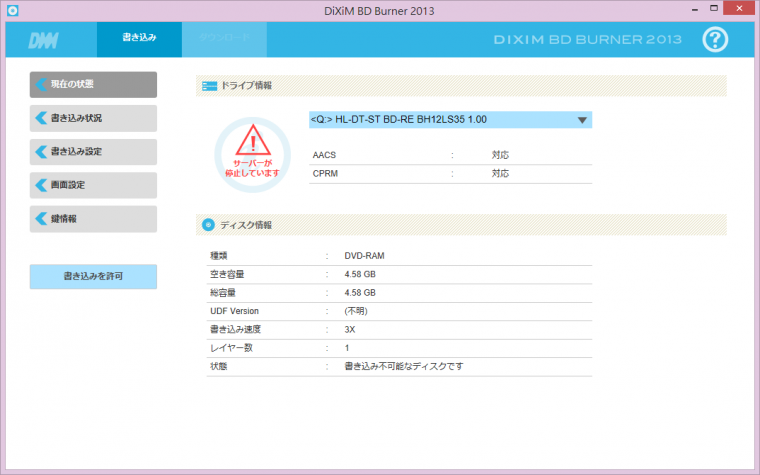Open the 現在の状態 sidebar item
The height and width of the screenshot is (475, 760).
(x=93, y=84)
